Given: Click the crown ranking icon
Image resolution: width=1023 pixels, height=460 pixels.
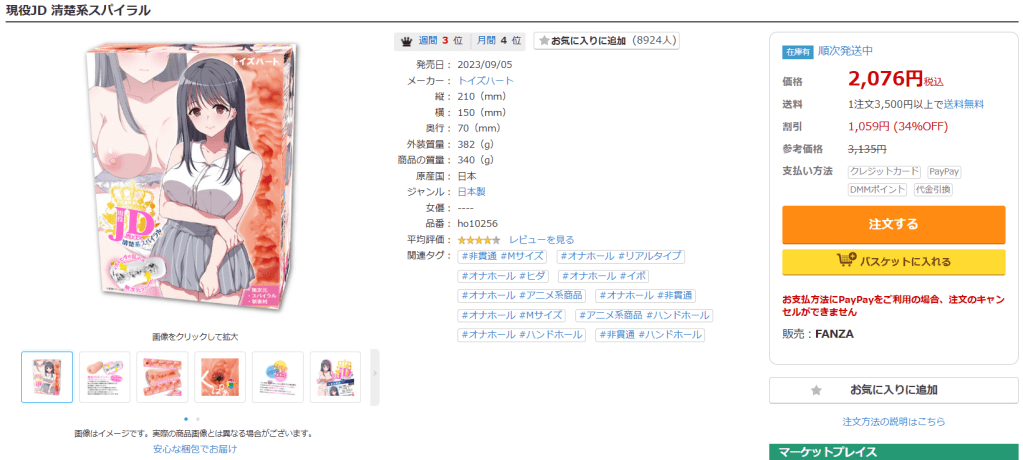Looking at the screenshot, I should (x=406, y=41).
